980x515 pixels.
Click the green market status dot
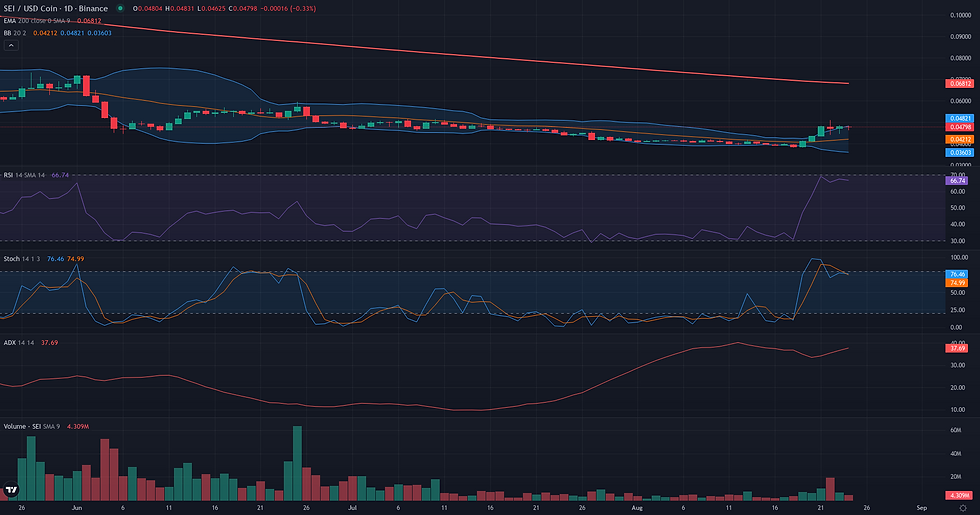point(120,9)
